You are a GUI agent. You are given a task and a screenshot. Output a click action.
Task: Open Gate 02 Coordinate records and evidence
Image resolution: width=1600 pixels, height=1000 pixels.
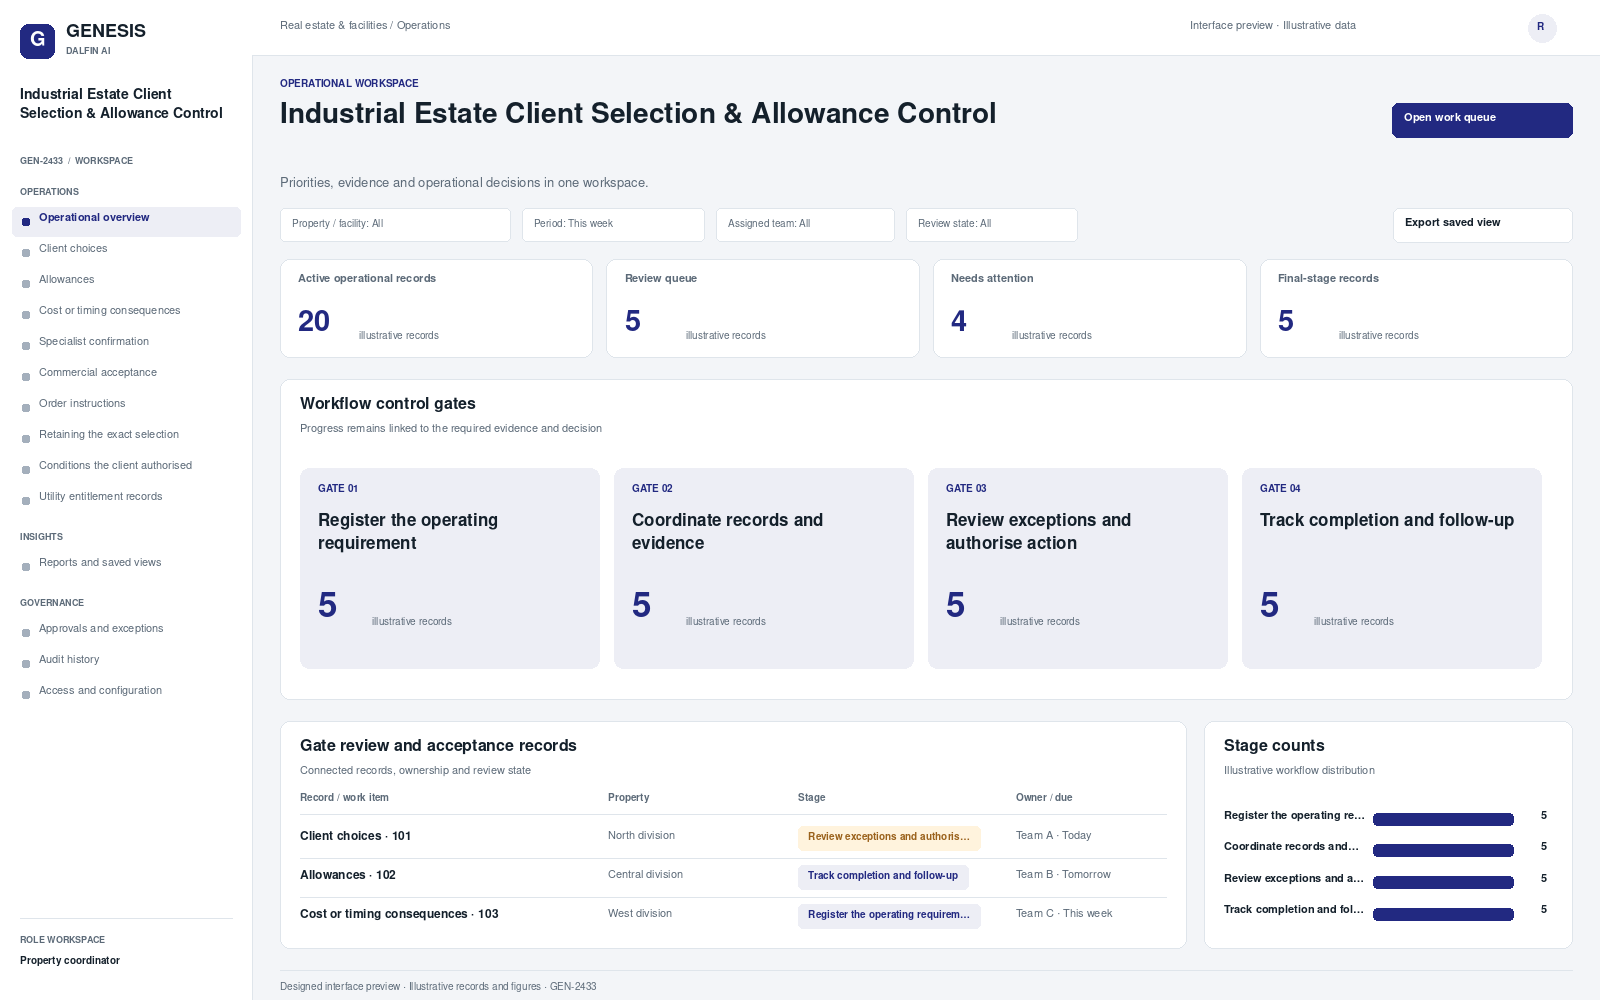tap(764, 568)
